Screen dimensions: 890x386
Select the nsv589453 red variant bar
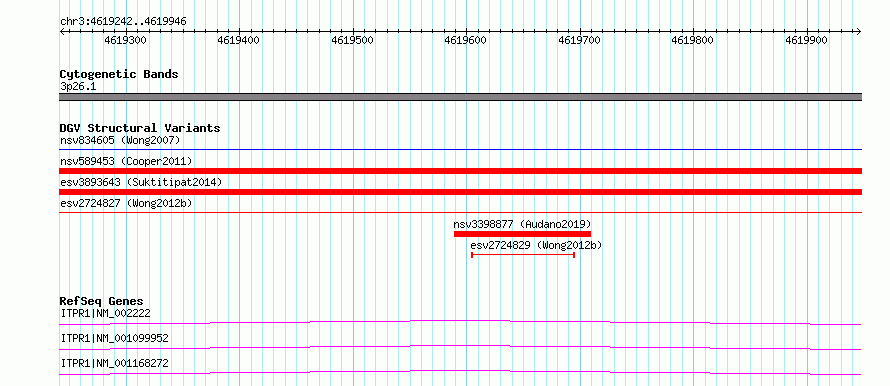pyautogui.click(x=460, y=171)
